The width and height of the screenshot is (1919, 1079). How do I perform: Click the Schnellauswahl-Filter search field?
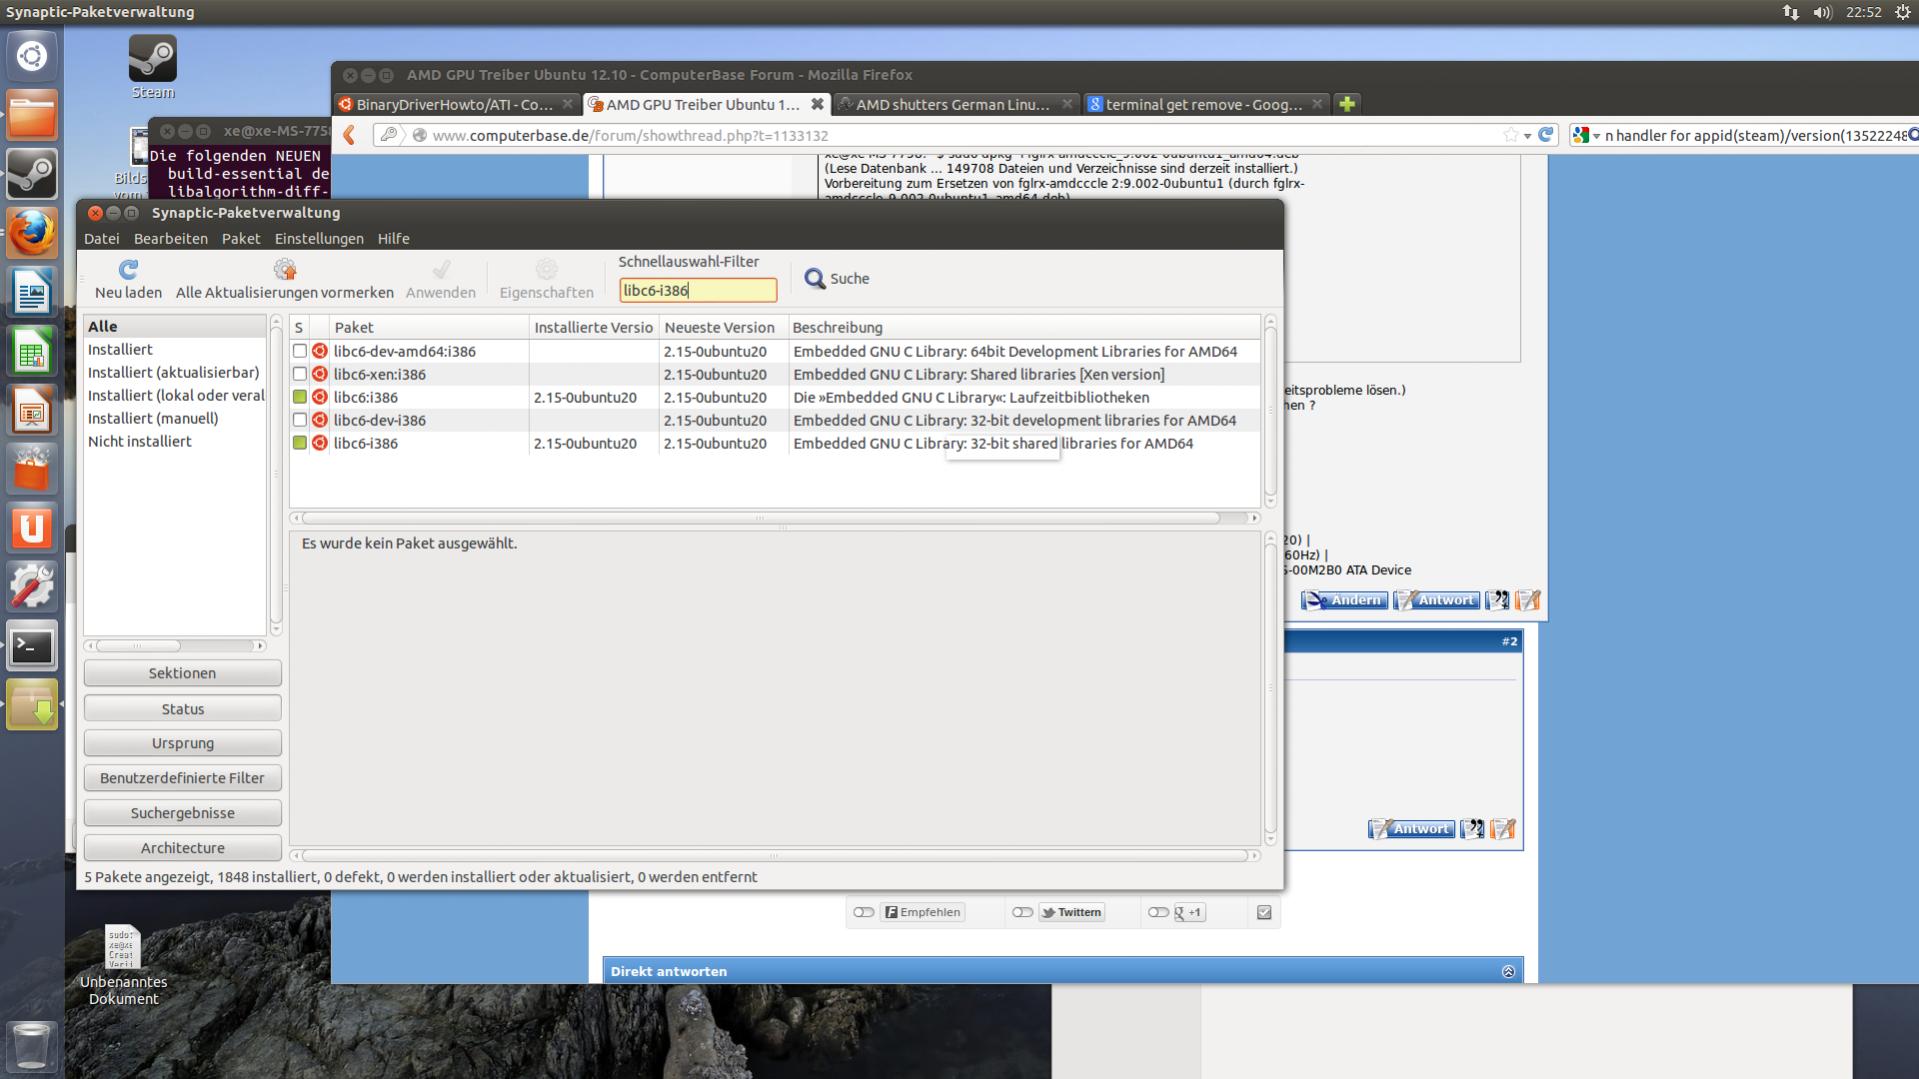(698, 290)
